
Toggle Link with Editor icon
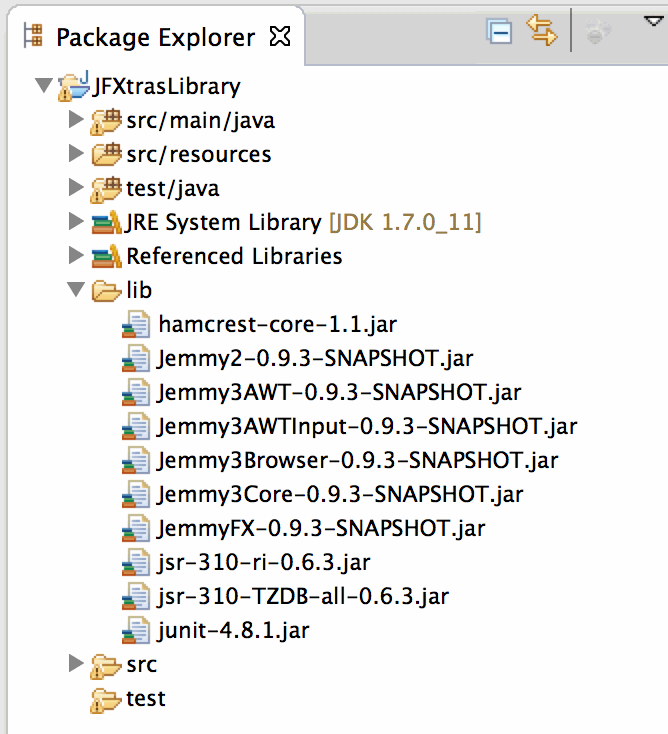click(x=541, y=33)
